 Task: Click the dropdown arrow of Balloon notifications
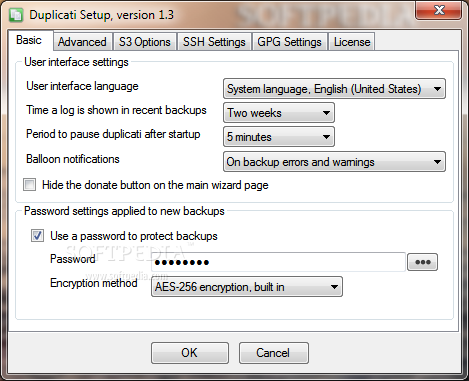click(437, 162)
